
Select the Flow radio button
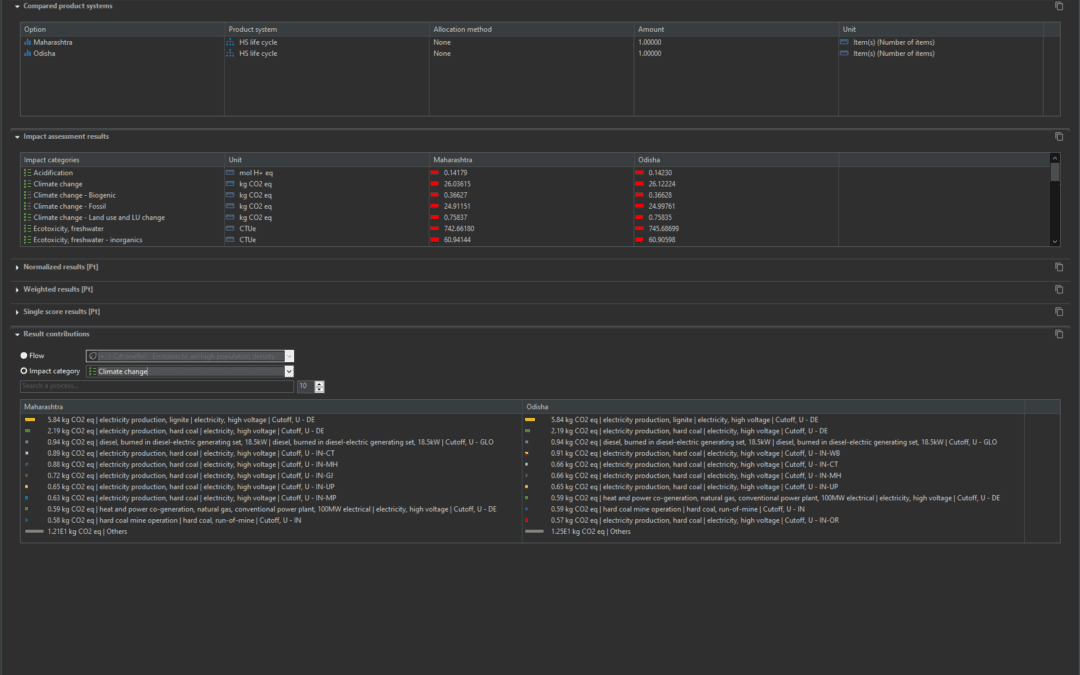(24, 355)
